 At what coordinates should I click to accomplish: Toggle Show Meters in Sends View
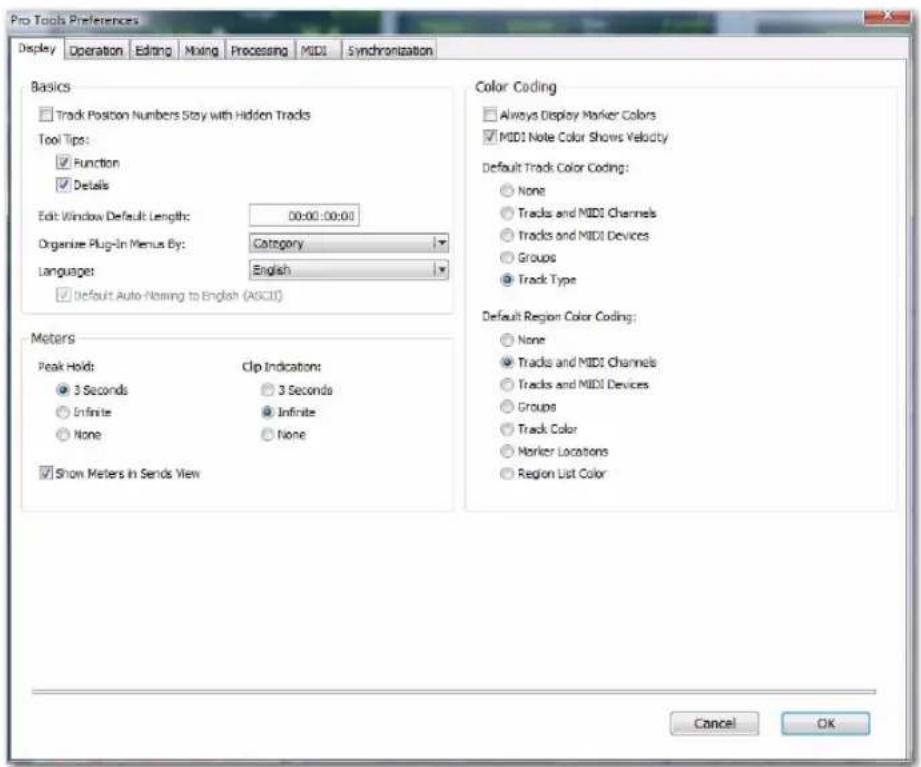pos(46,472)
